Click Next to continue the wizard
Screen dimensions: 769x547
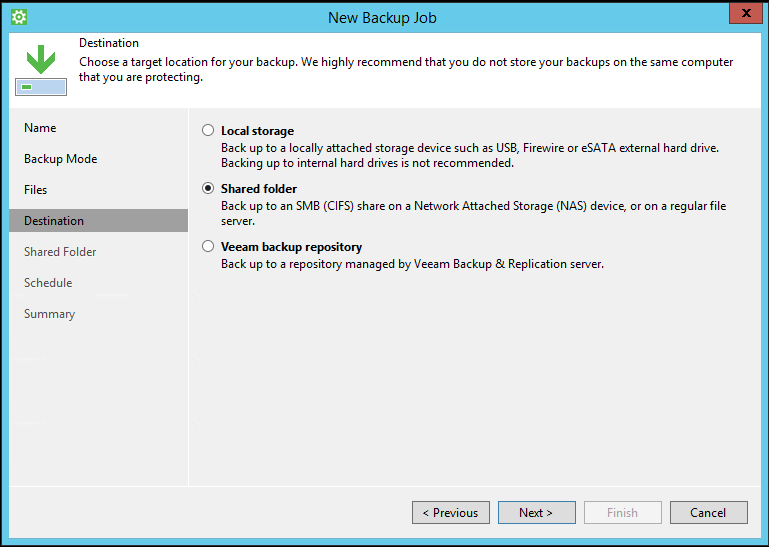(536, 513)
